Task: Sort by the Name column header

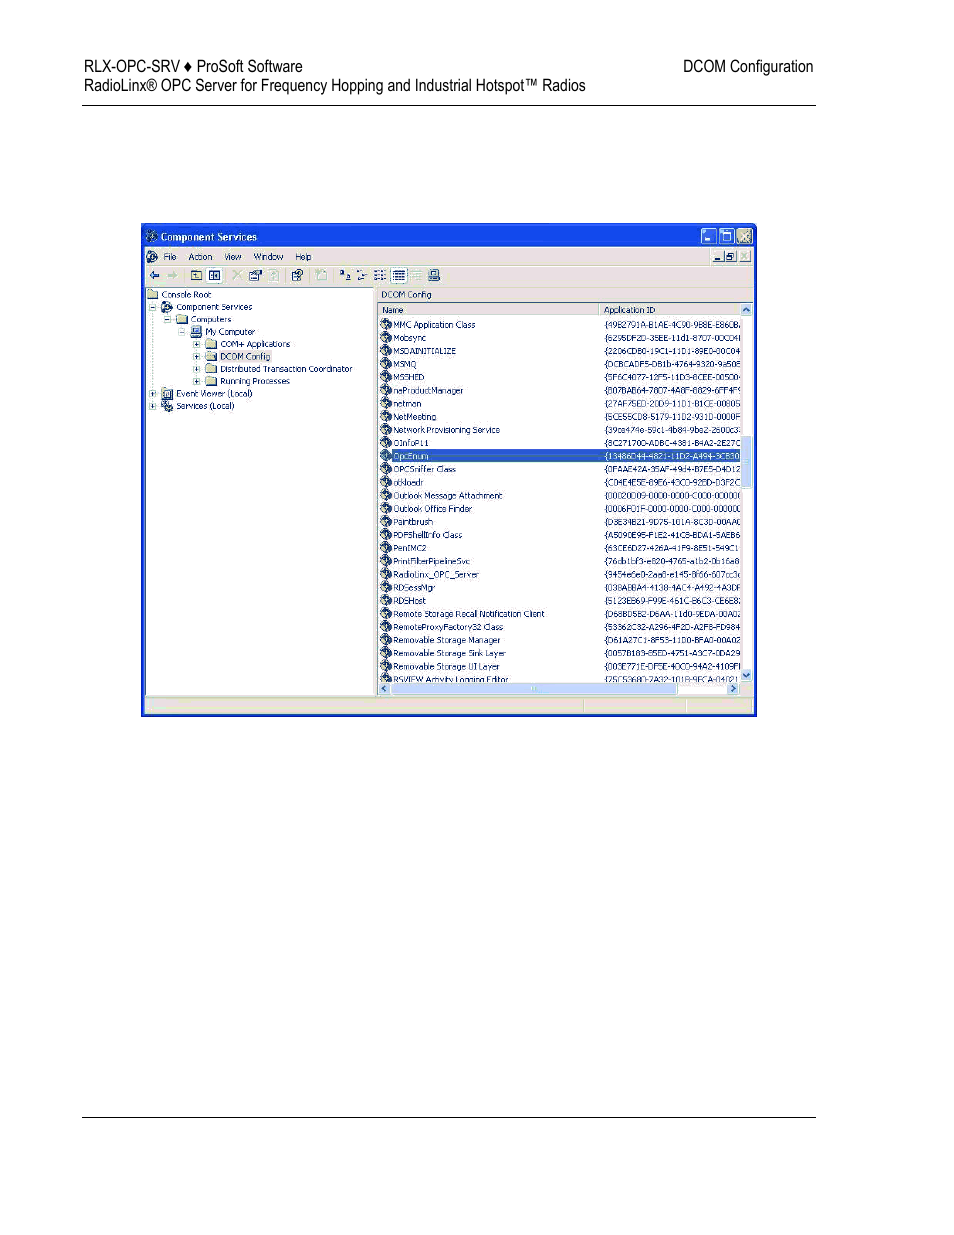Action: 489,310
